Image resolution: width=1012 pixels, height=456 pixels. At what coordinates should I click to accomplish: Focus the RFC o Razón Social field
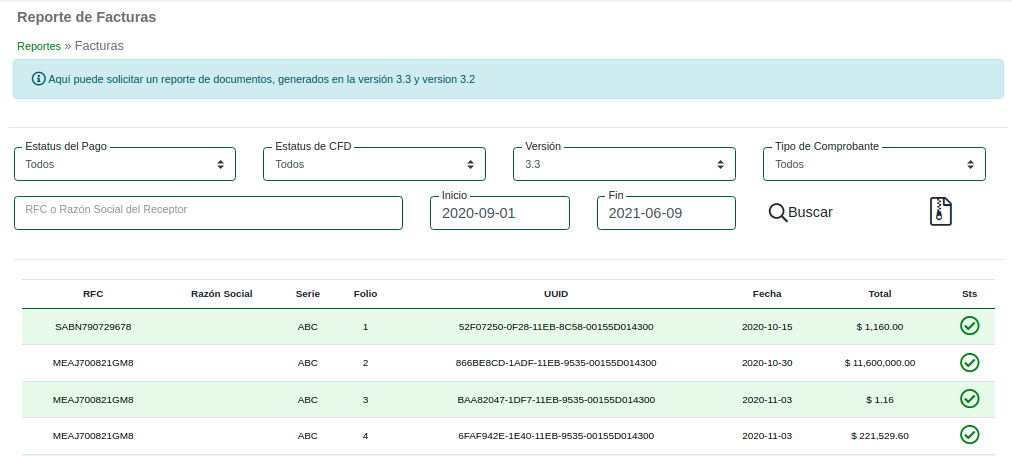pyautogui.click(x=208, y=213)
